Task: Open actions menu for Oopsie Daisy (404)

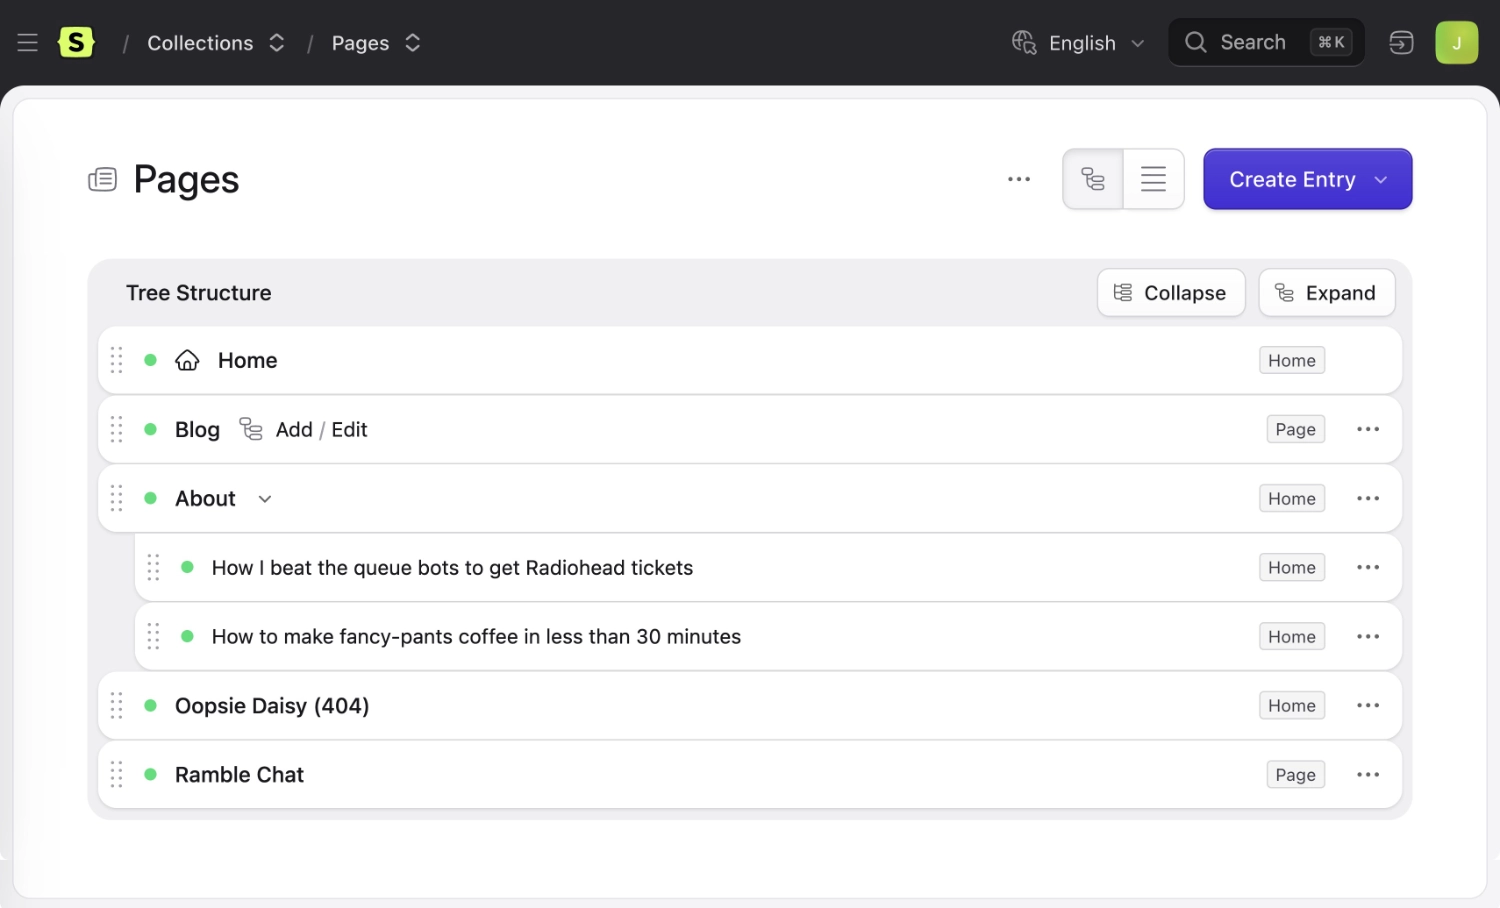Action: point(1367,706)
